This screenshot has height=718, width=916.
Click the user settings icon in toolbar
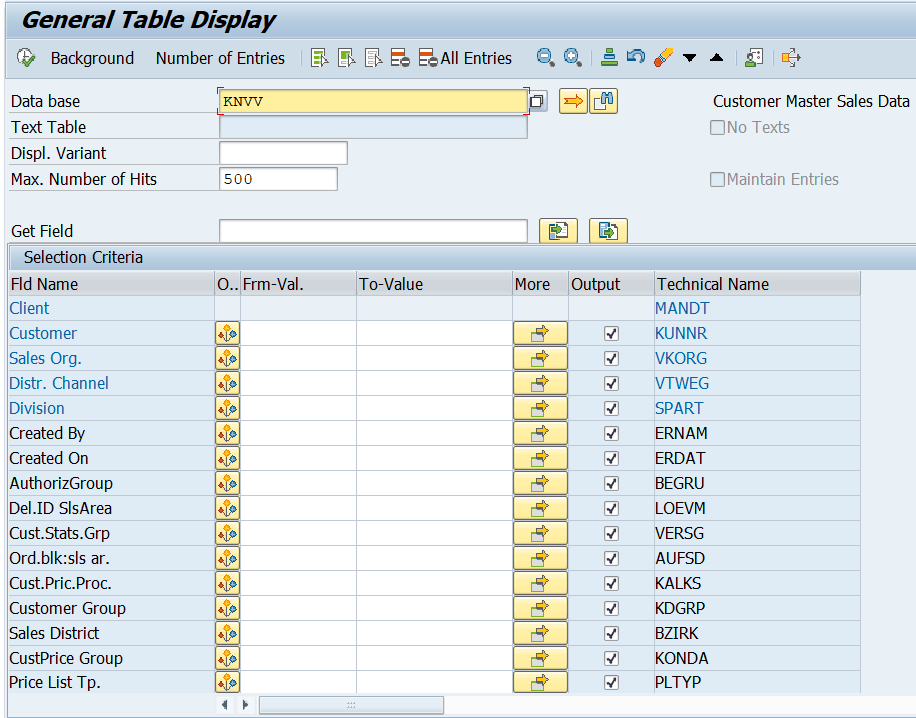coord(754,57)
